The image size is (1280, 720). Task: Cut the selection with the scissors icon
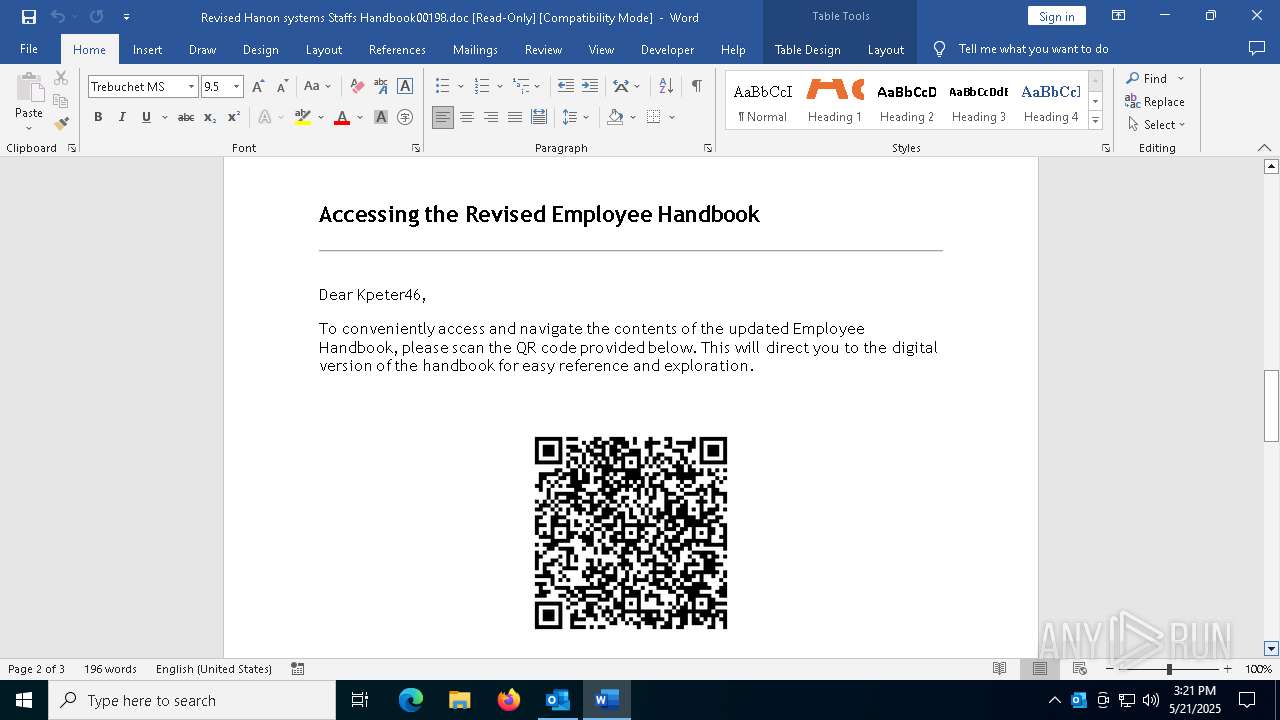(x=61, y=78)
